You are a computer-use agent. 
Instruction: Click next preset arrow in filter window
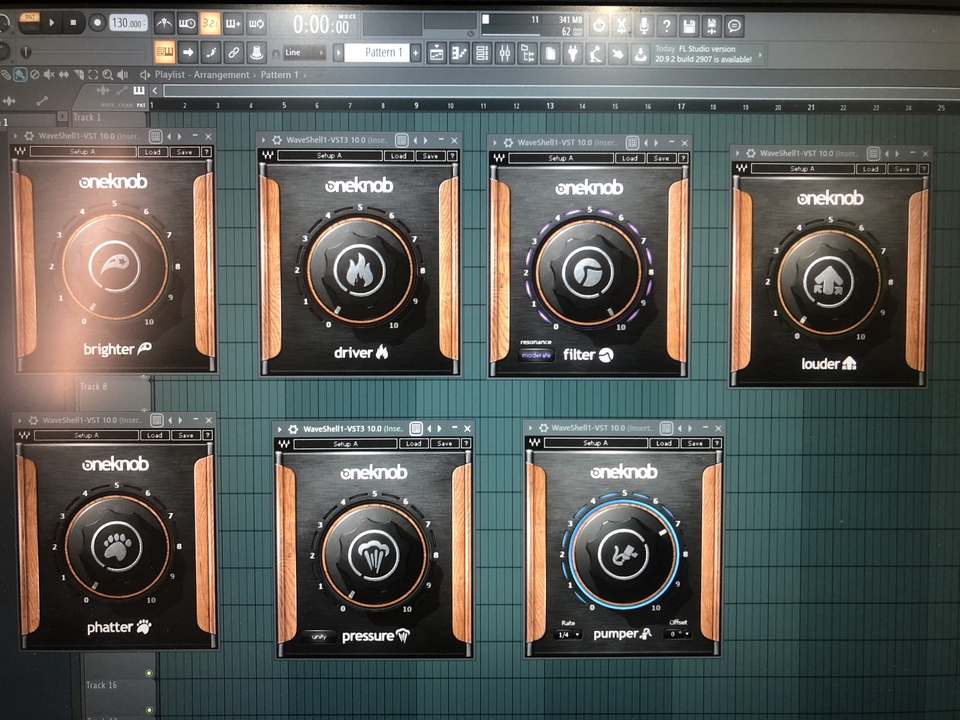point(656,143)
